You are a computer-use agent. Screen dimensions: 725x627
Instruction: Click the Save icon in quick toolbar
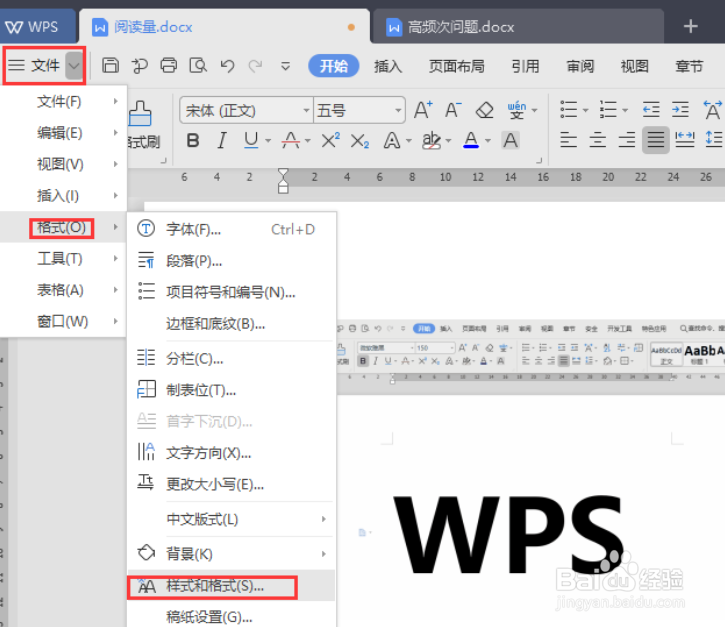pos(110,66)
